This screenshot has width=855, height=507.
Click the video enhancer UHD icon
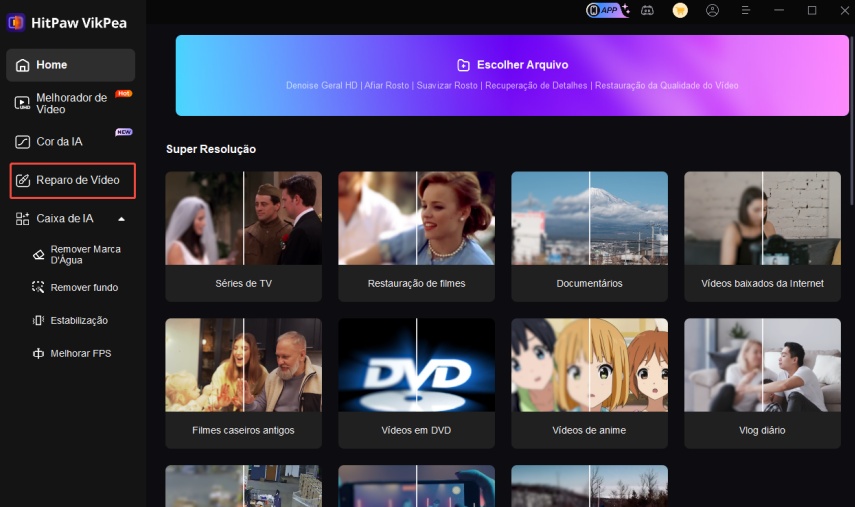point(22,103)
